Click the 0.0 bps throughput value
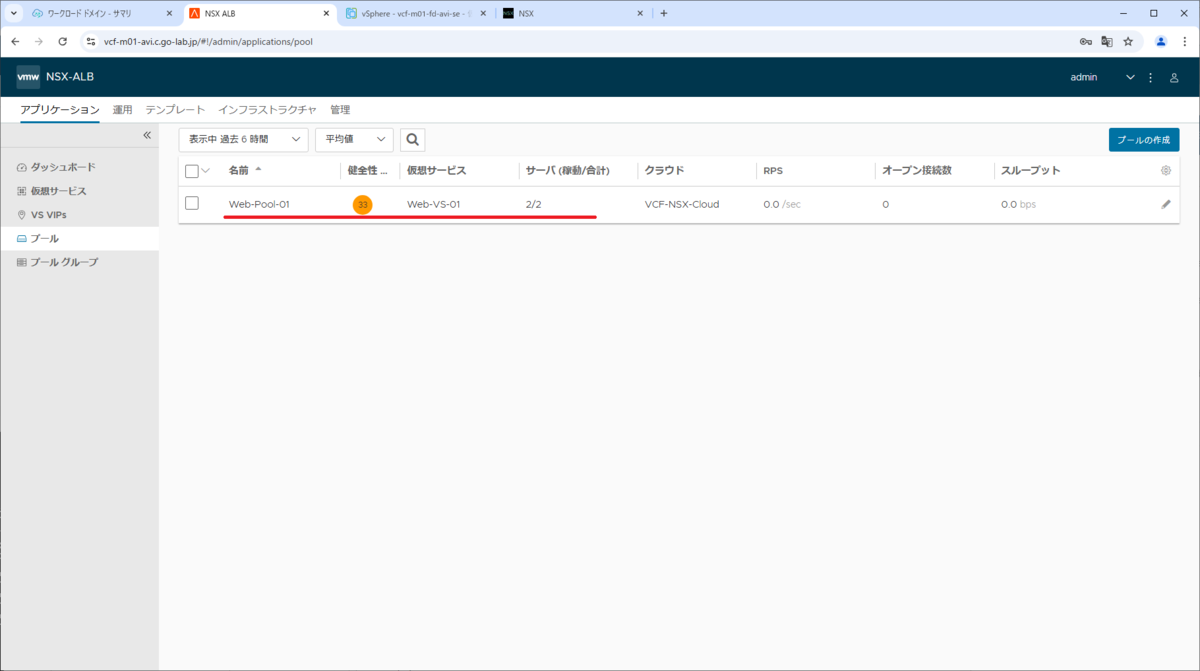Viewport: 1200px width, 671px height. (x=1018, y=204)
